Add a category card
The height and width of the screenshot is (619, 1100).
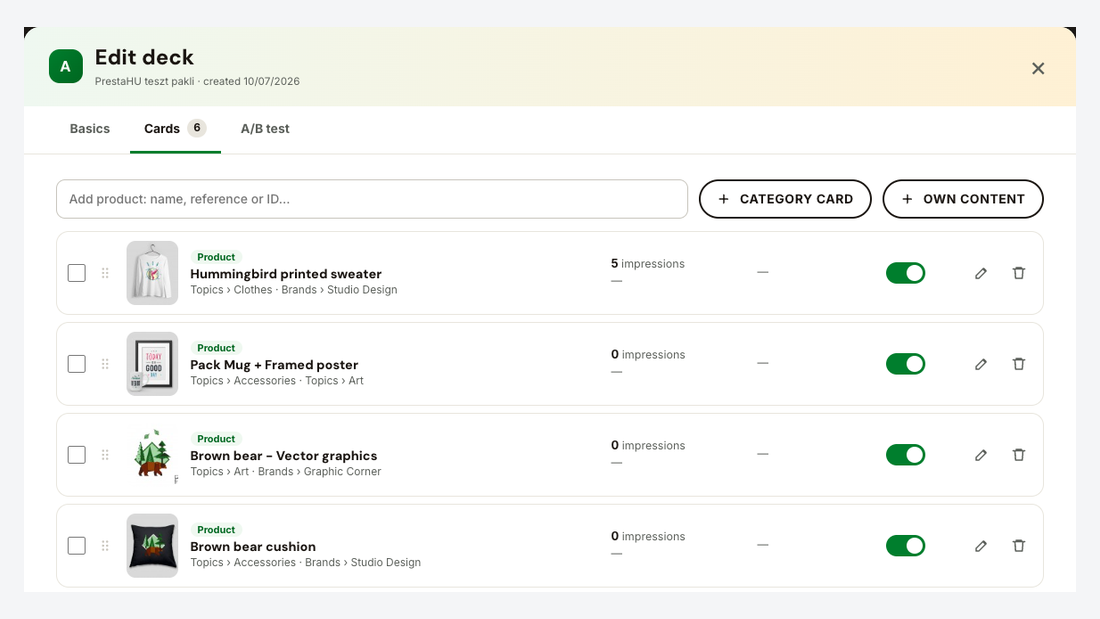click(785, 199)
